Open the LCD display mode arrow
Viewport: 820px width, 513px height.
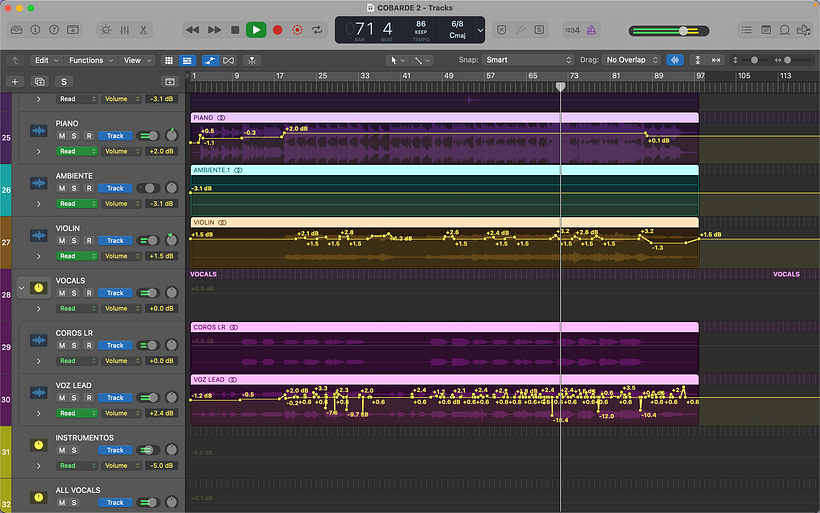click(x=480, y=30)
